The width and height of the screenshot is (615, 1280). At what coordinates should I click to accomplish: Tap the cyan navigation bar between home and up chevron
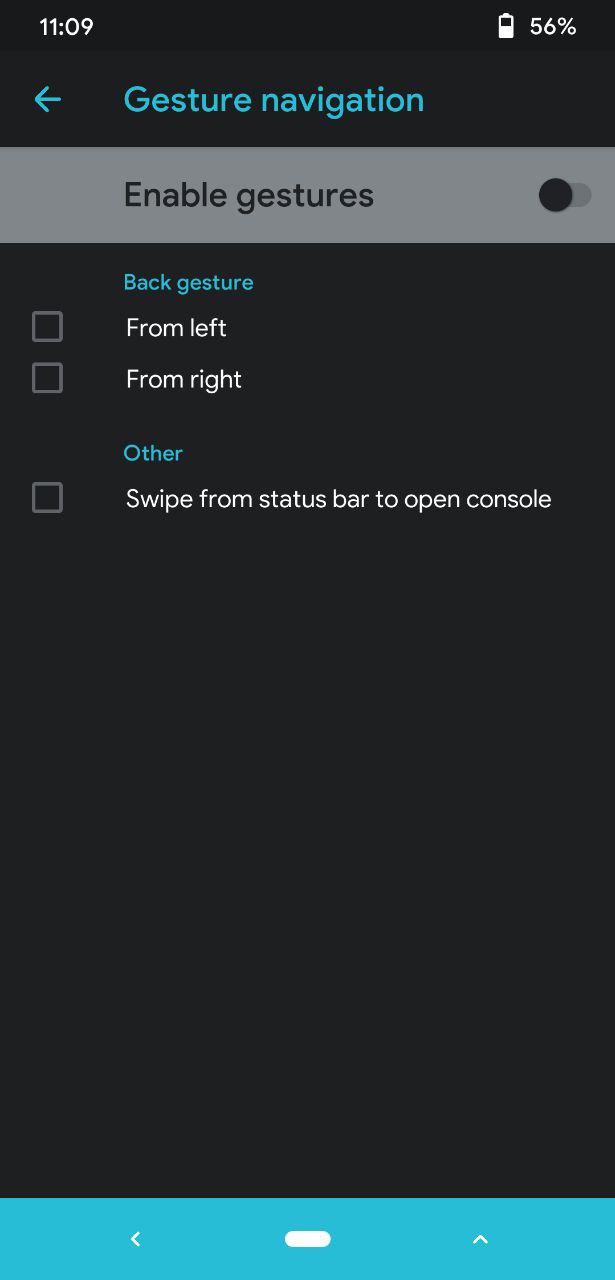pos(400,1239)
